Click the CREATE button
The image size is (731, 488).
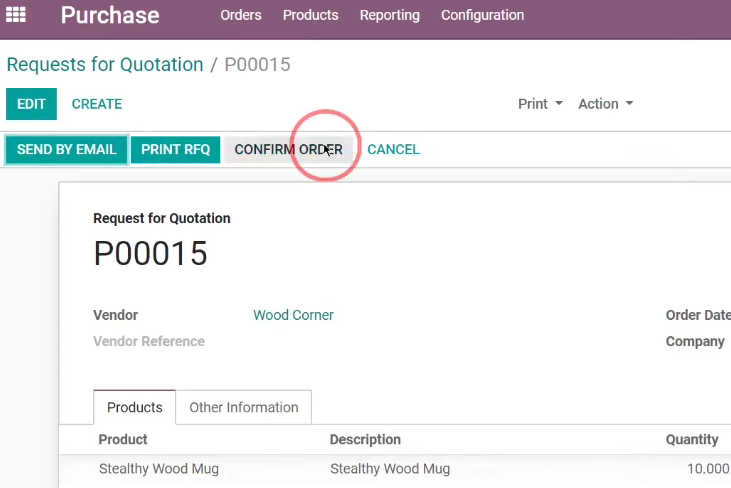pyautogui.click(x=97, y=104)
